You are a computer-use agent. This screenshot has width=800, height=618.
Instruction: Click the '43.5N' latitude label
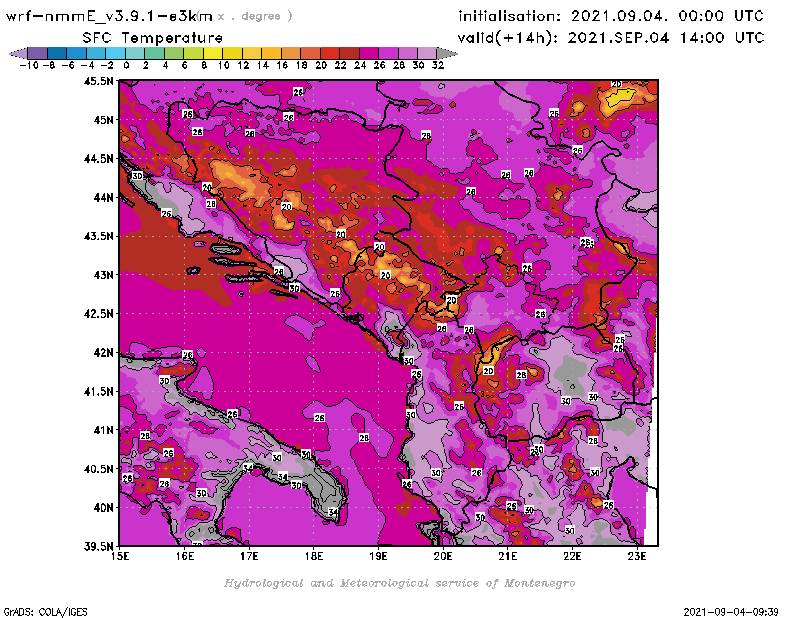point(98,236)
